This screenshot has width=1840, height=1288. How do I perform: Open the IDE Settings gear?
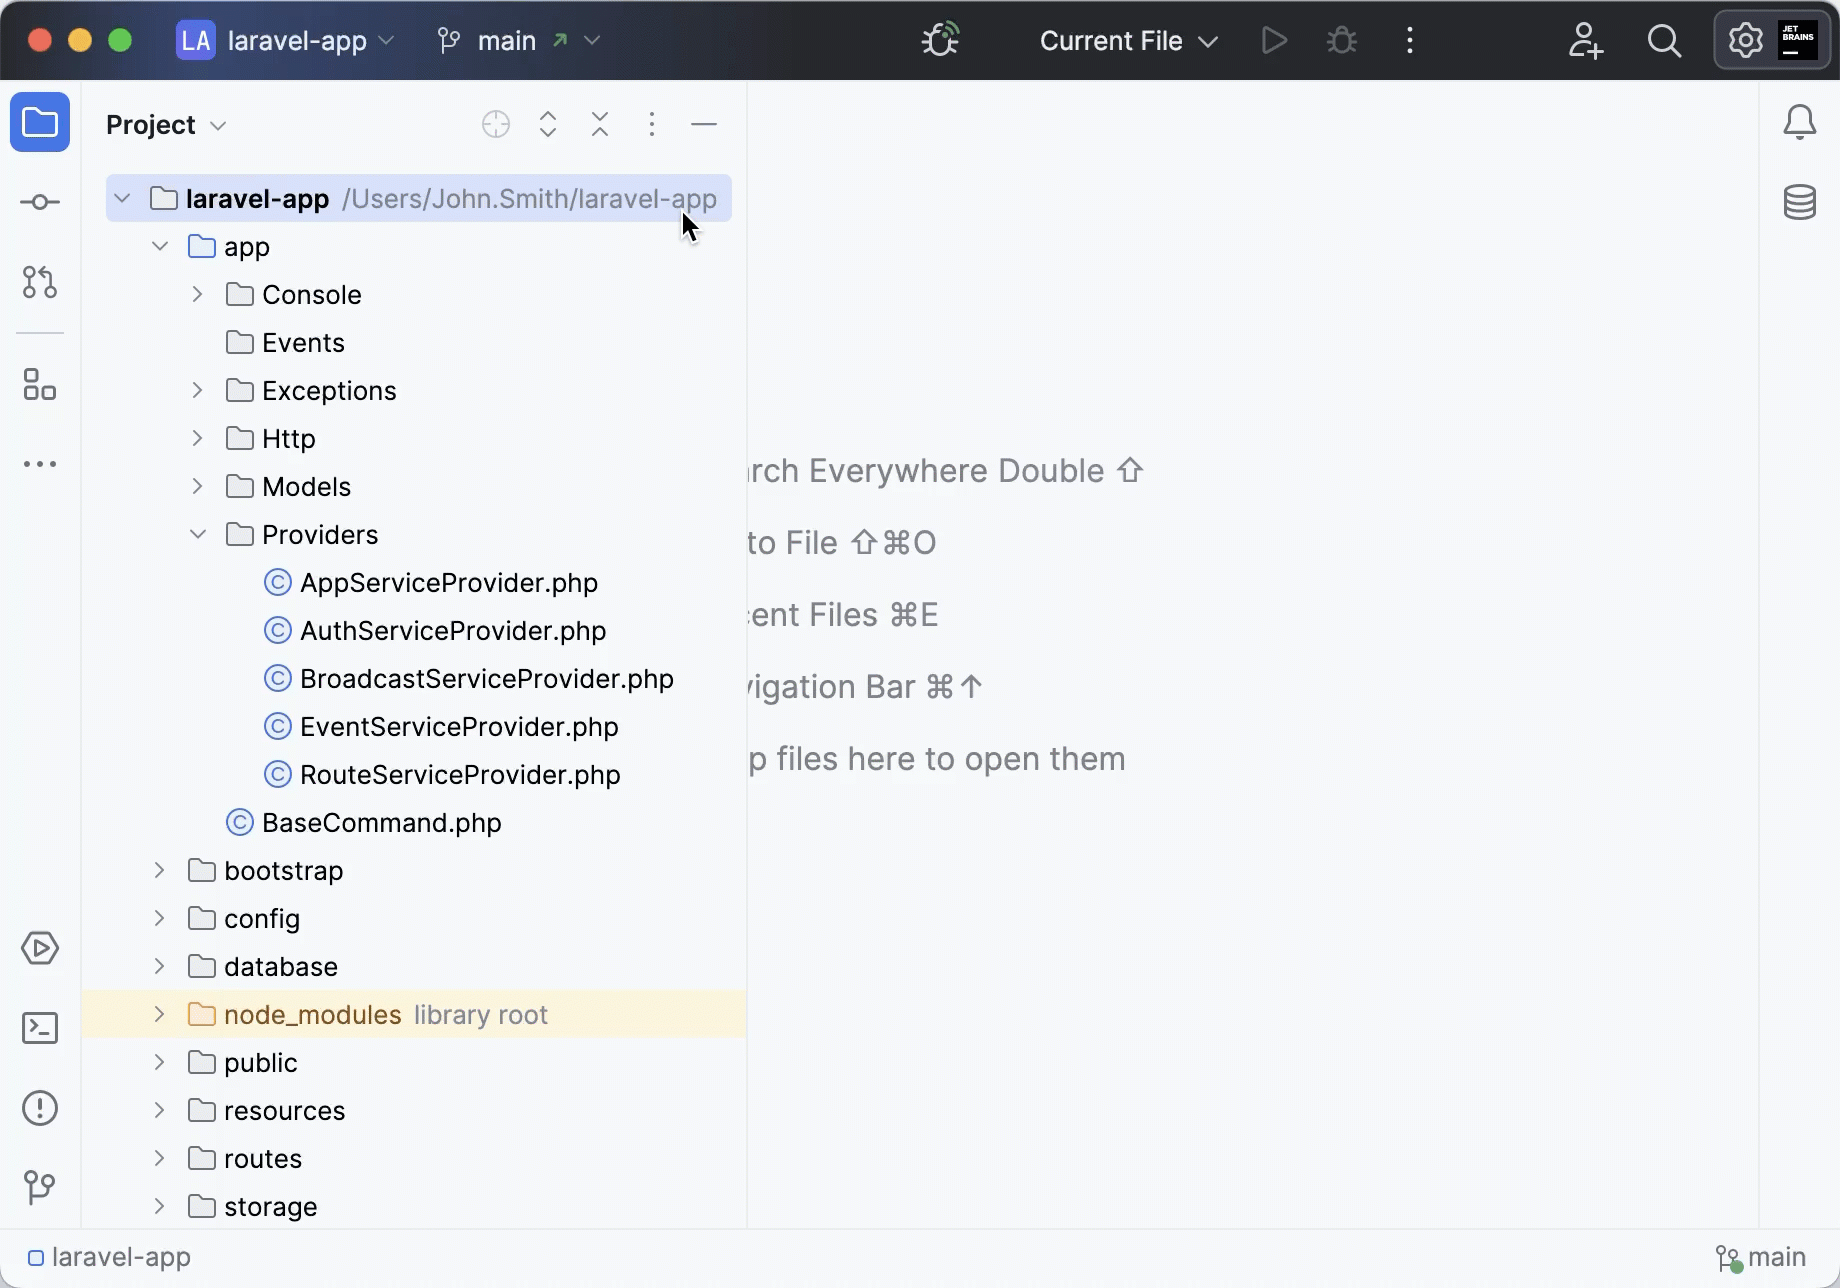point(1745,40)
